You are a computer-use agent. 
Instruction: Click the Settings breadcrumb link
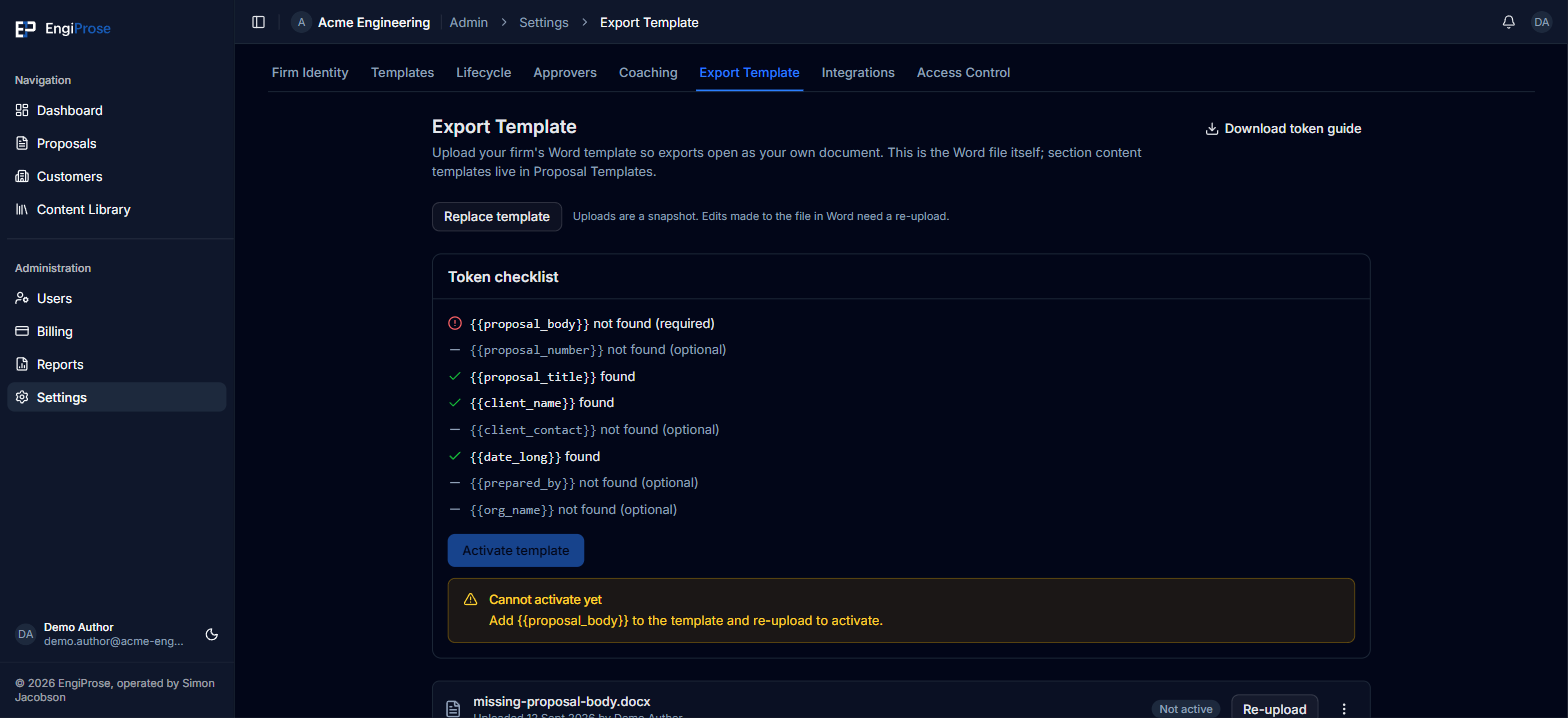click(x=544, y=22)
